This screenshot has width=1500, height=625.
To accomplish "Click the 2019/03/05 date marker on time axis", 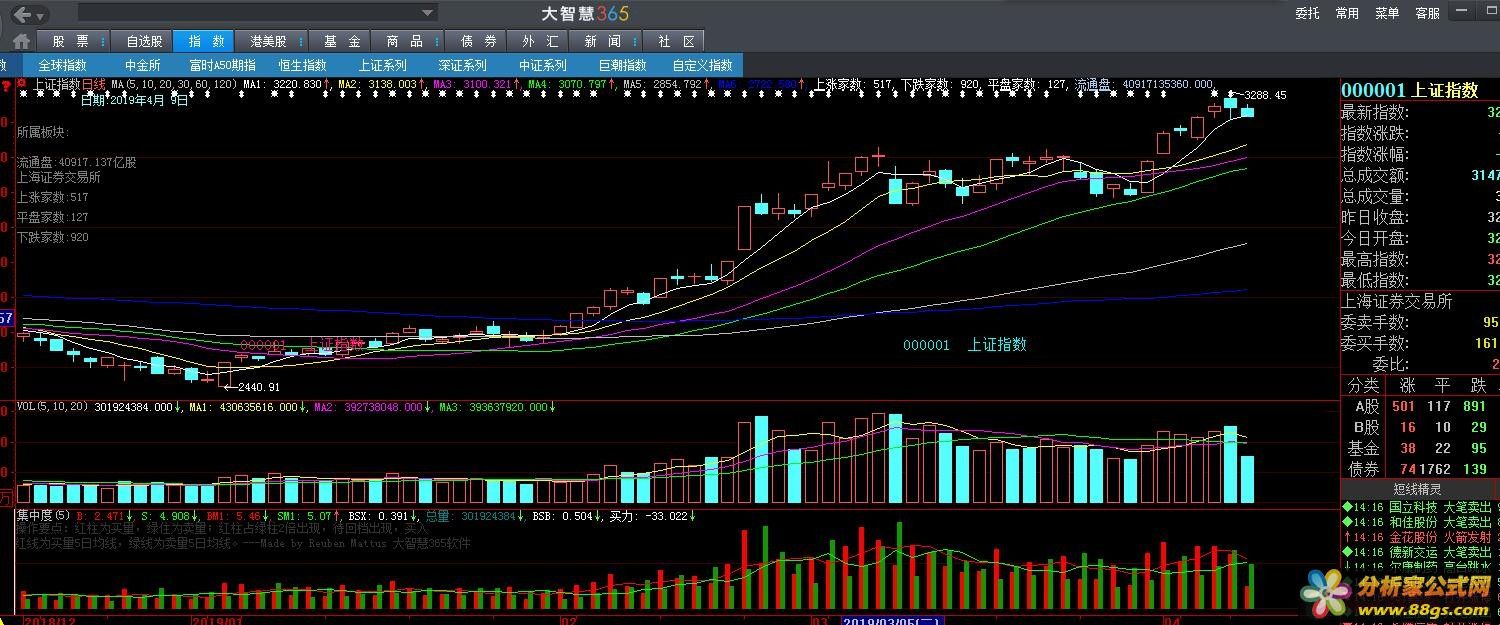I will pyautogui.click(x=892, y=620).
